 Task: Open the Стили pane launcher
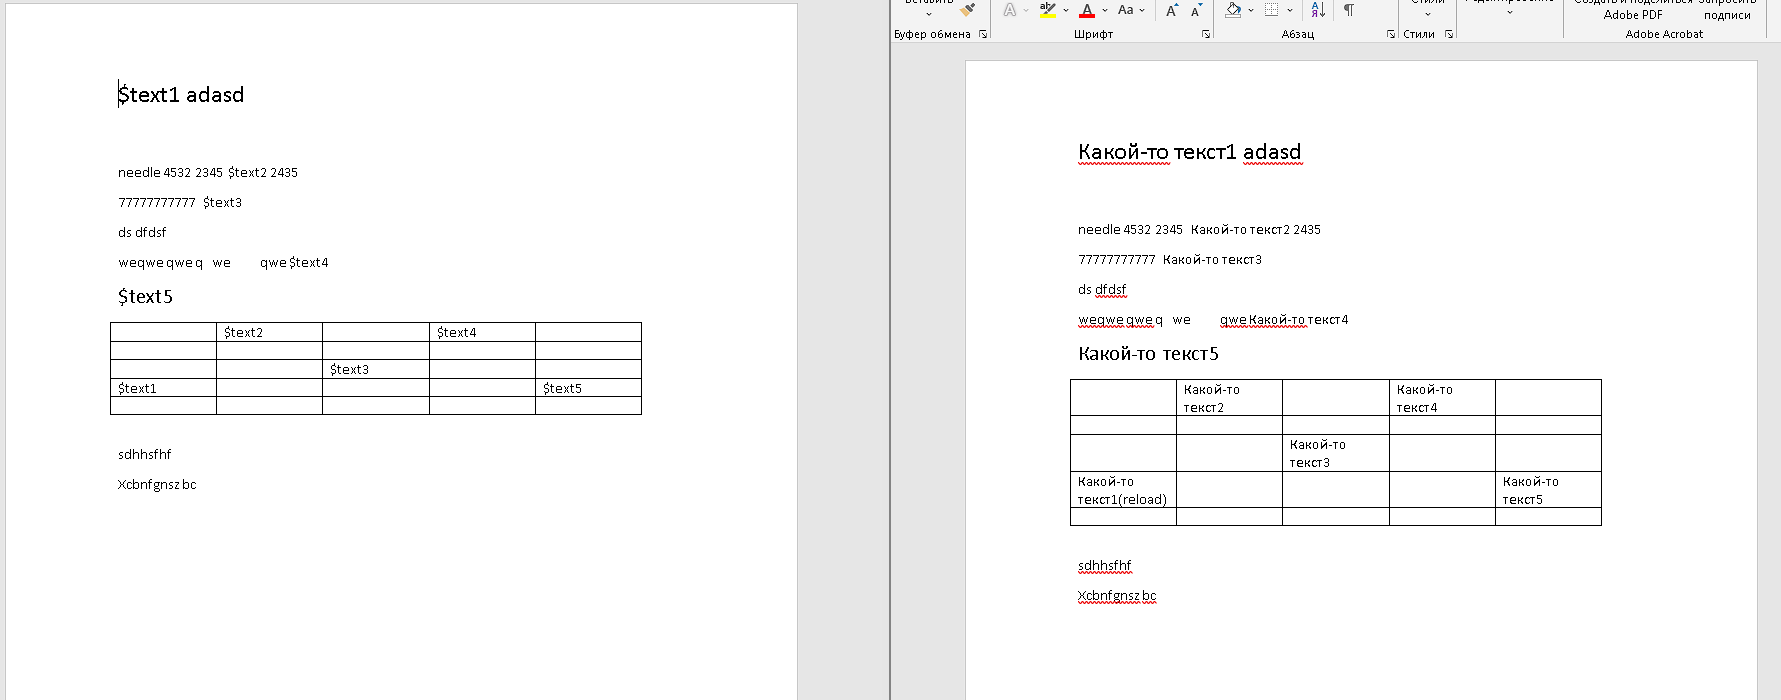point(1449,34)
